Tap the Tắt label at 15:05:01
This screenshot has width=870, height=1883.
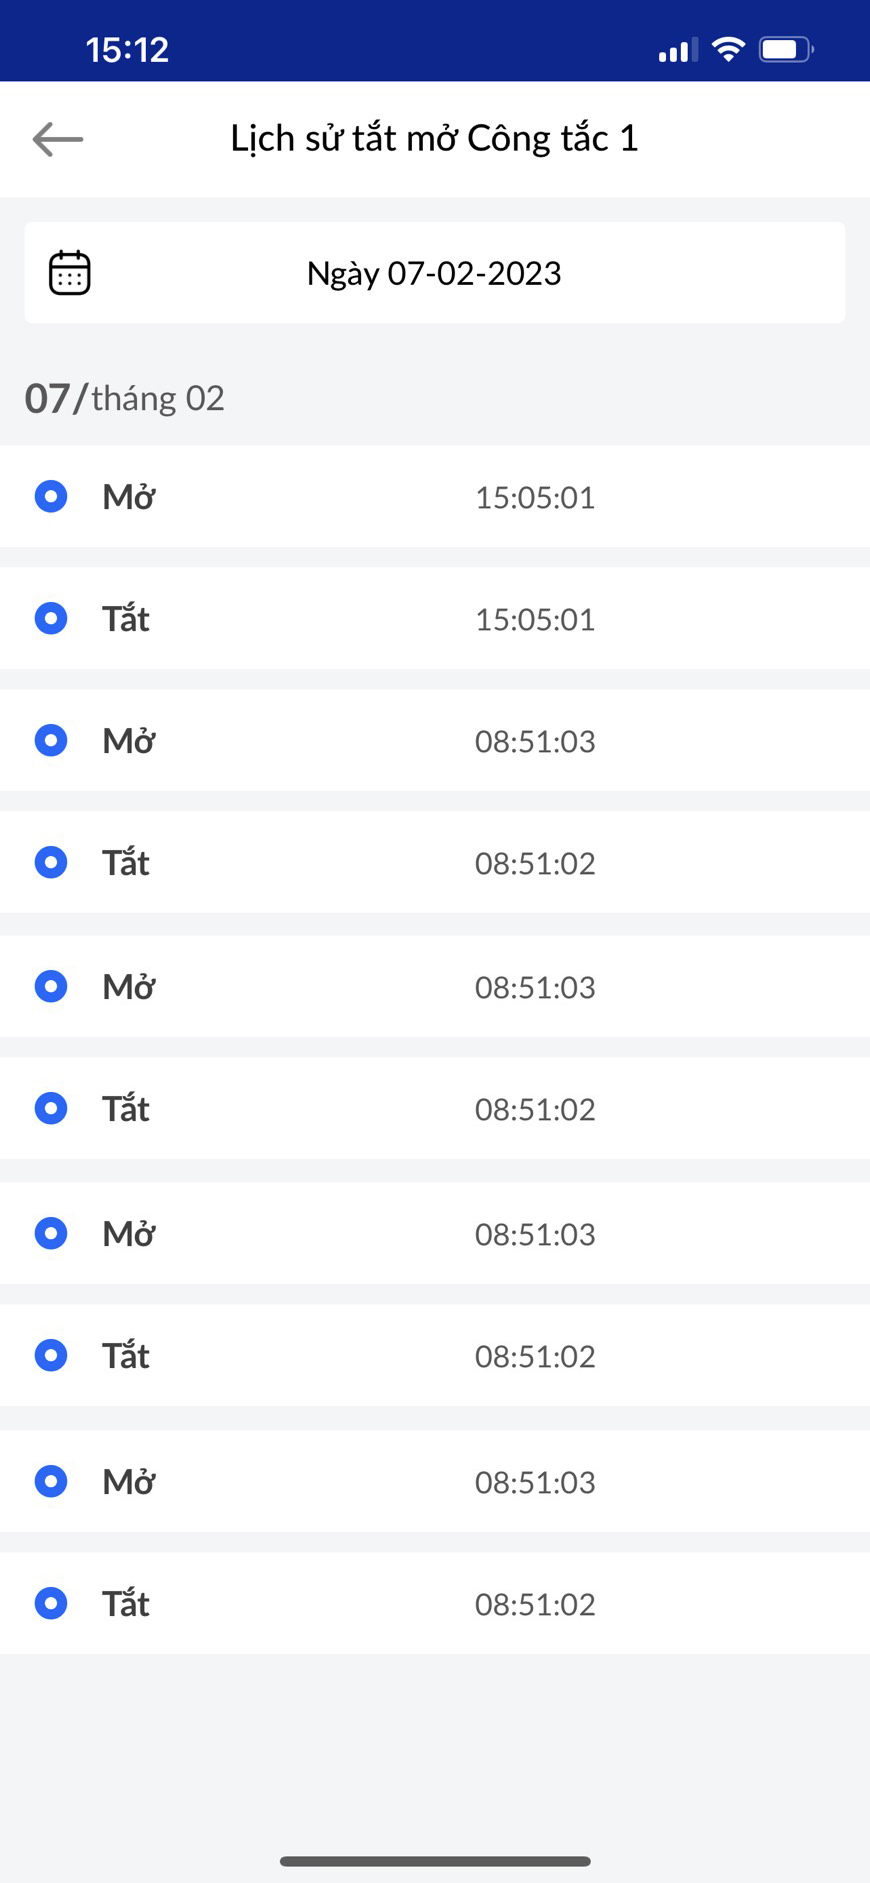pos(126,618)
